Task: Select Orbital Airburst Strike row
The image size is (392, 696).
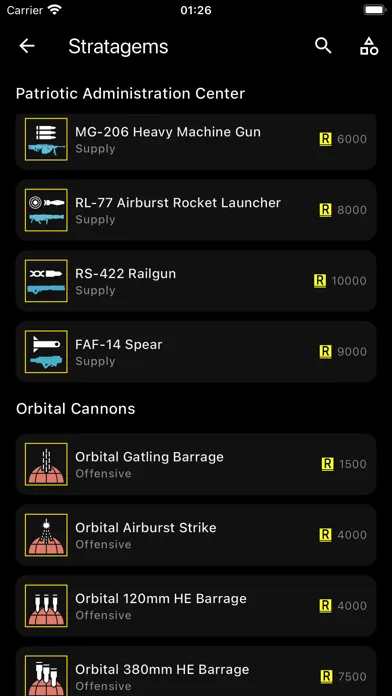Action: 196,535
